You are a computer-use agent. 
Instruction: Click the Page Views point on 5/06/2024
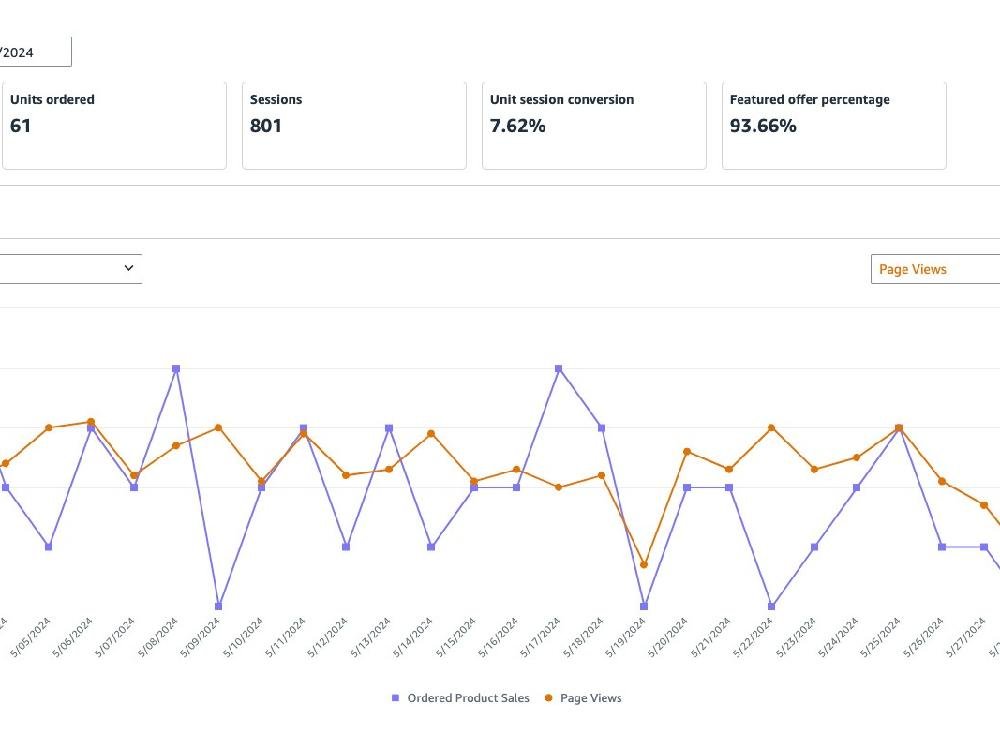(91, 421)
